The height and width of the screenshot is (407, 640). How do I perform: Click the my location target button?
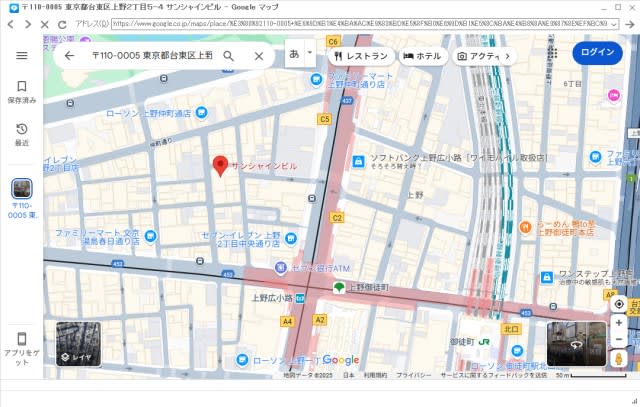coord(619,304)
